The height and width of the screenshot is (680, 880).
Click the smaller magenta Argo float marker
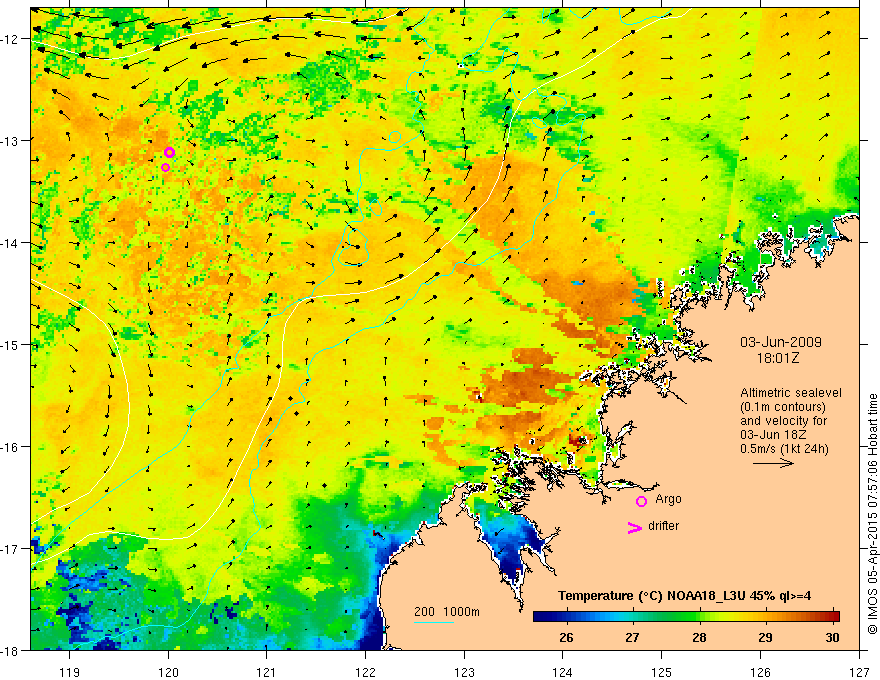coord(166,167)
